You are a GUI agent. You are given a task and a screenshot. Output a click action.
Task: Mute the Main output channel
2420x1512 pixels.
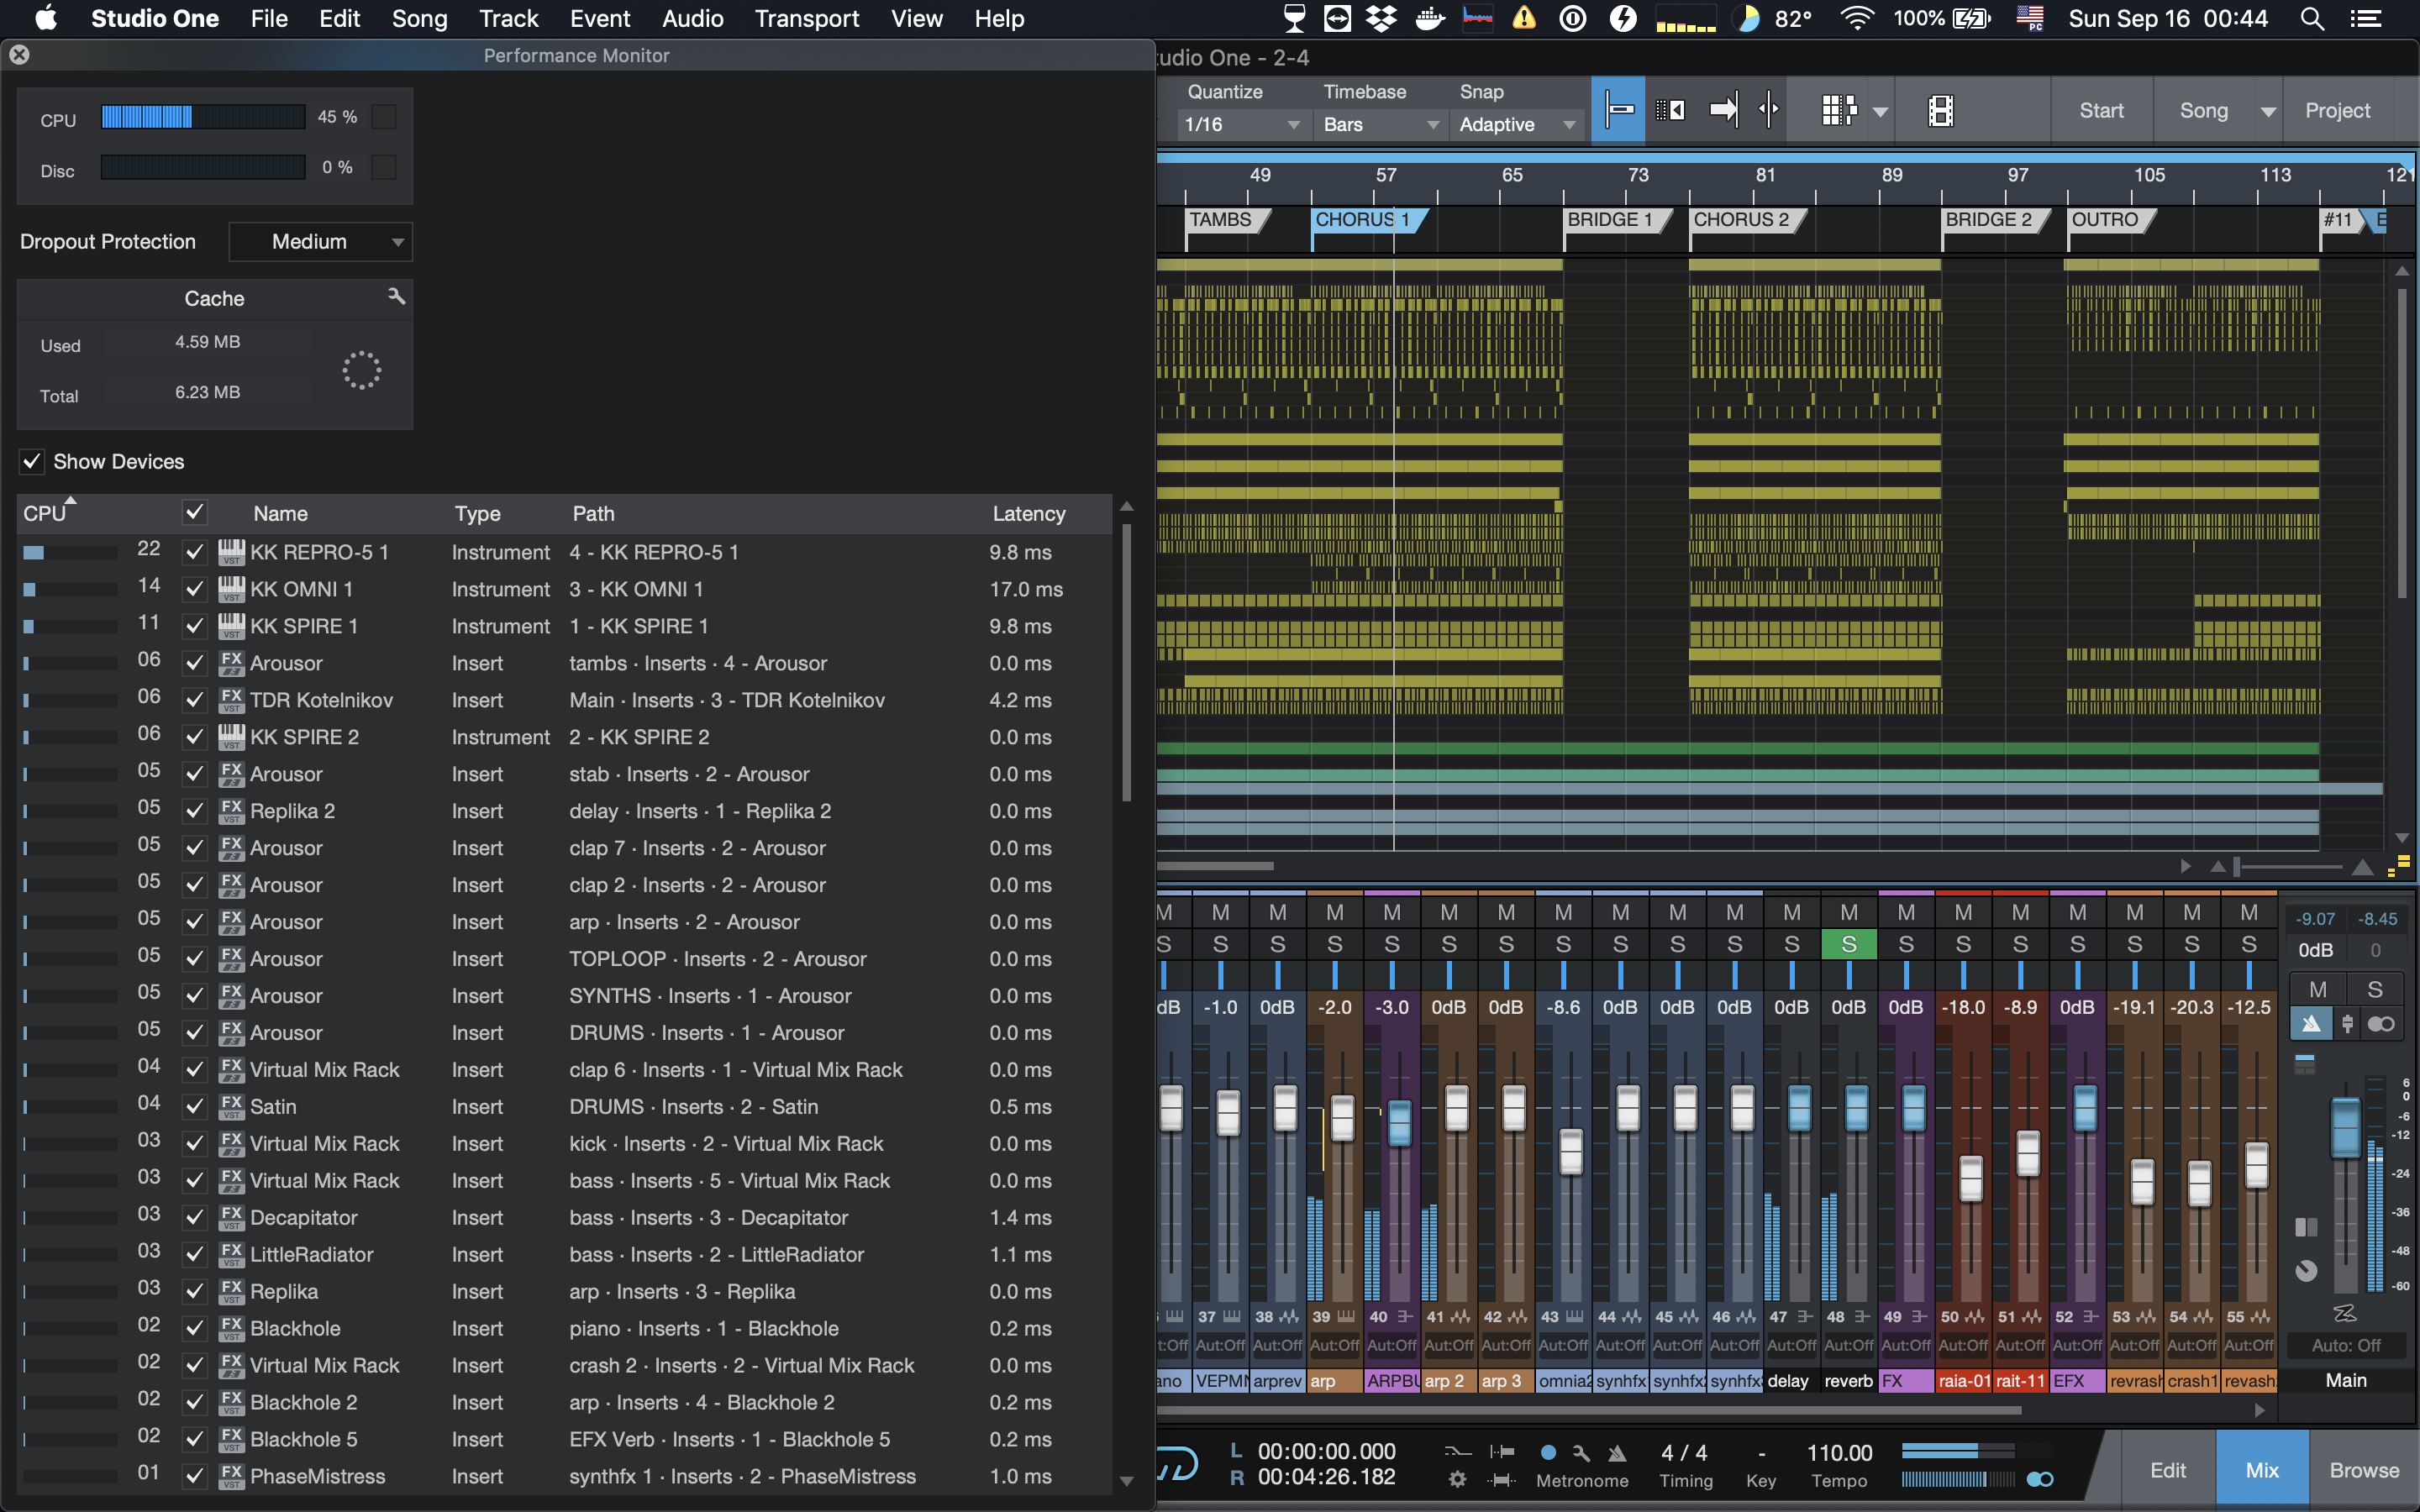tap(2317, 989)
